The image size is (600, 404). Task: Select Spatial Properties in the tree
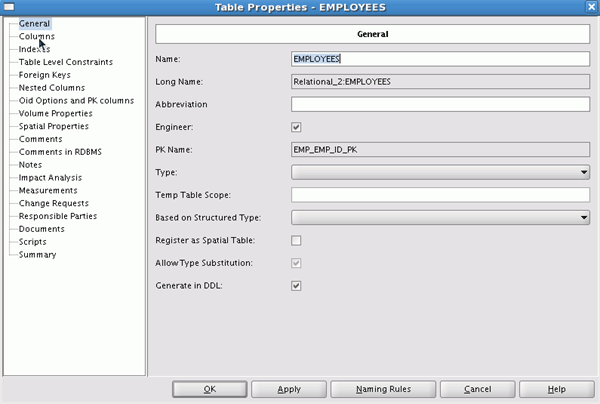point(54,126)
